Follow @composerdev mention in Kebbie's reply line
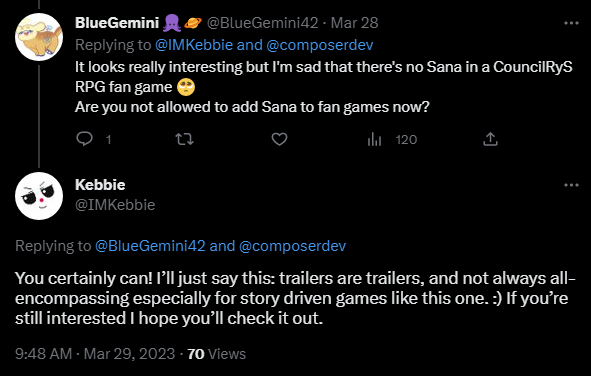 pos(292,246)
